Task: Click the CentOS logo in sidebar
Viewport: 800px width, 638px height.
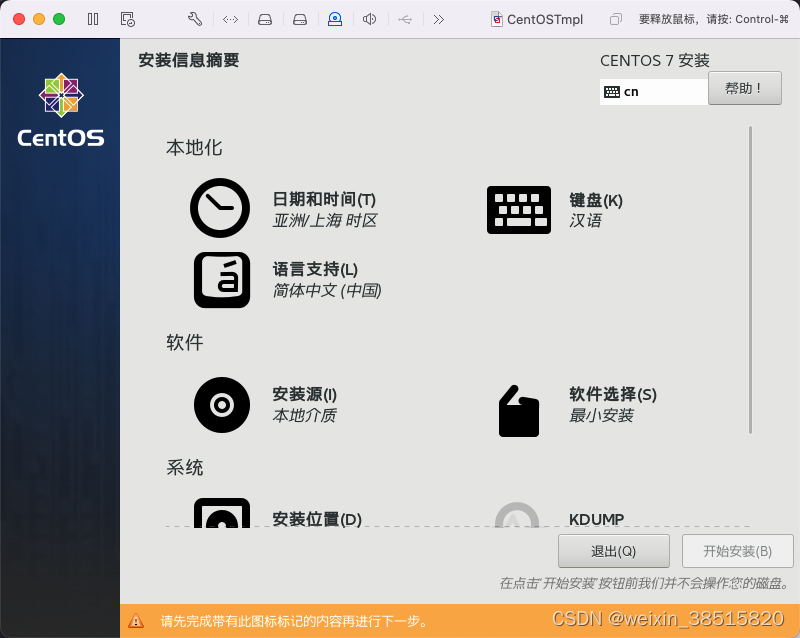Action: (x=61, y=110)
